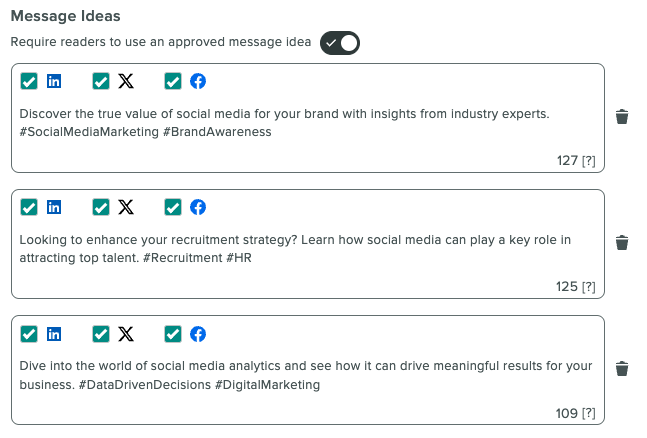Click into the #DataDrivenDecisions message text field

[308, 375]
